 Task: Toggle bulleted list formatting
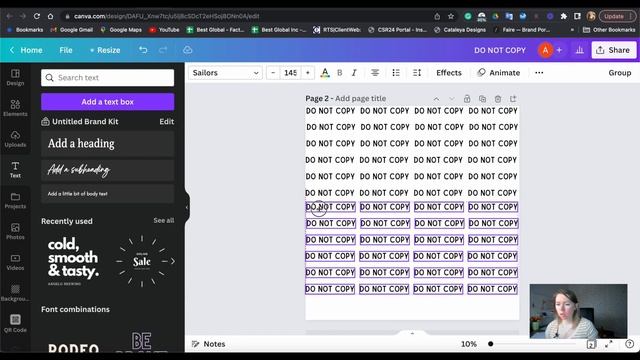pyautogui.click(x=396, y=73)
